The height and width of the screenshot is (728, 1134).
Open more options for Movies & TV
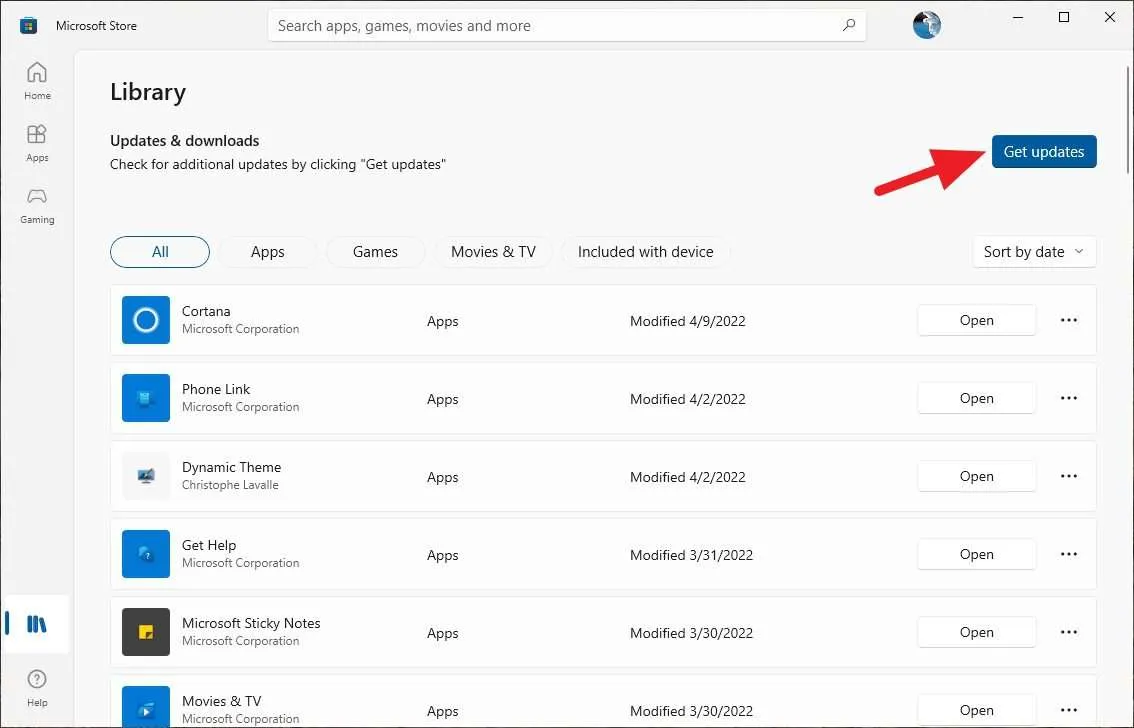tap(1069, 710)
